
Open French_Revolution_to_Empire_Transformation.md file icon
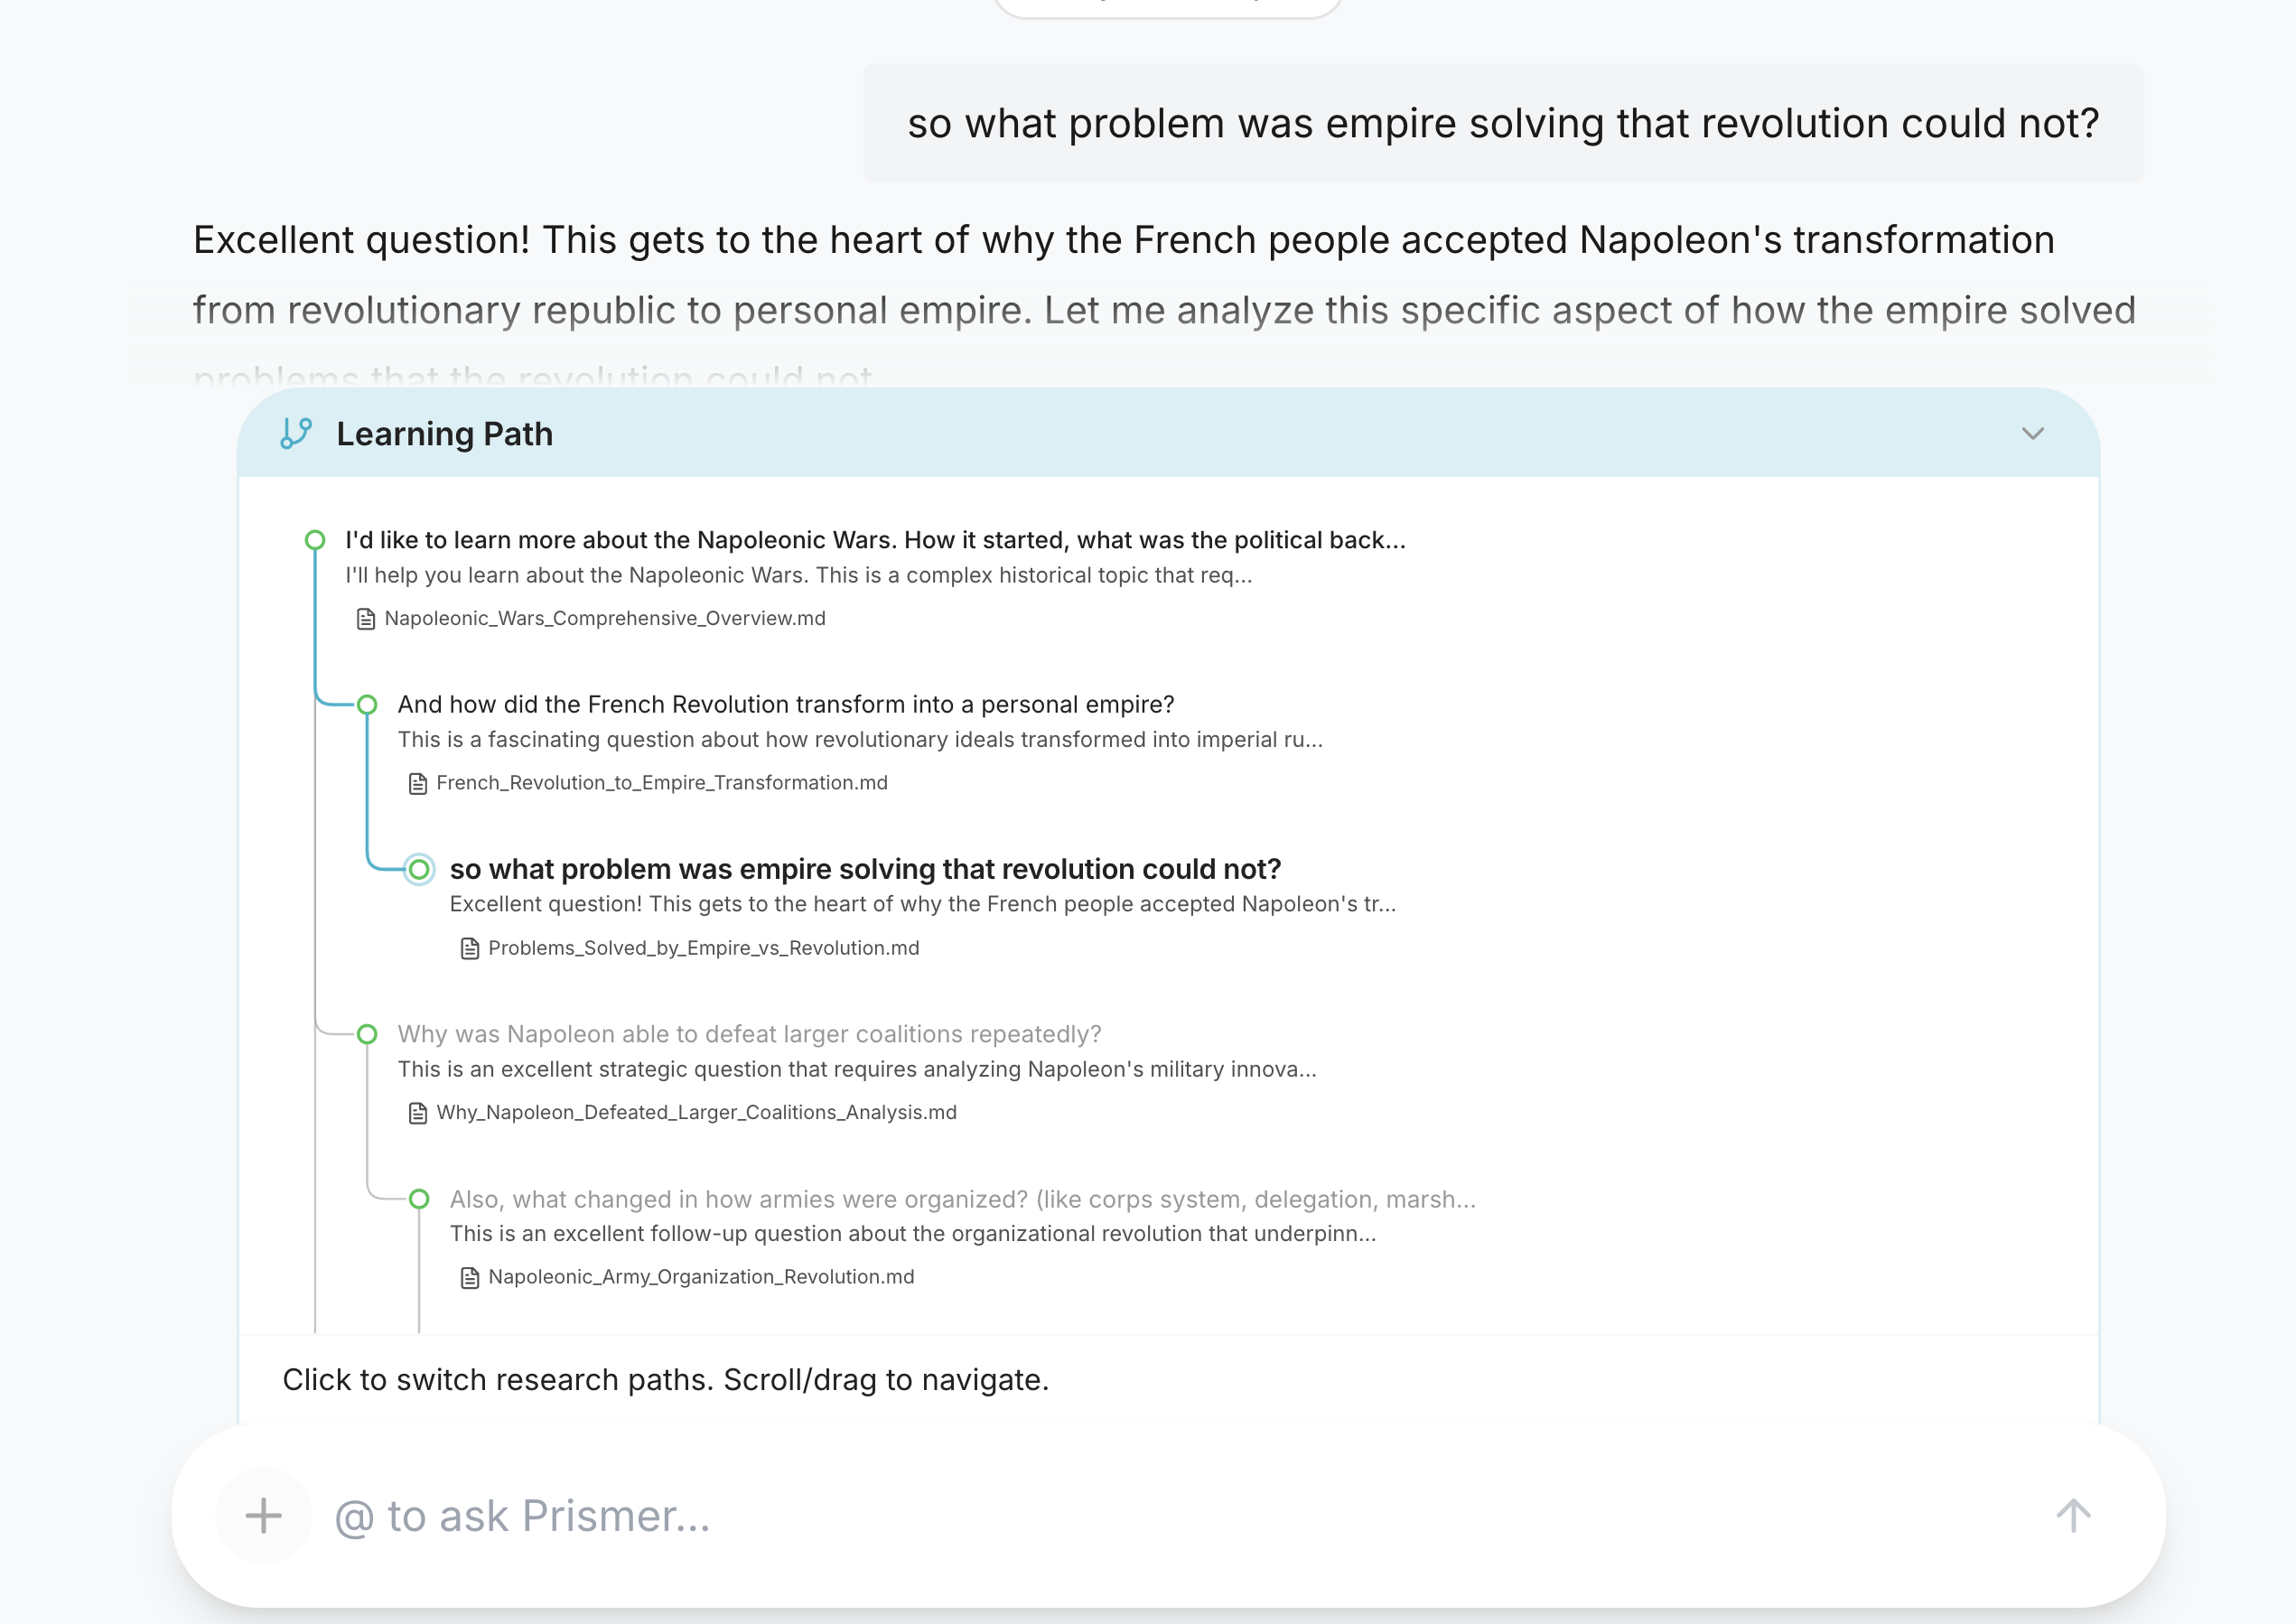coord(418,783)
